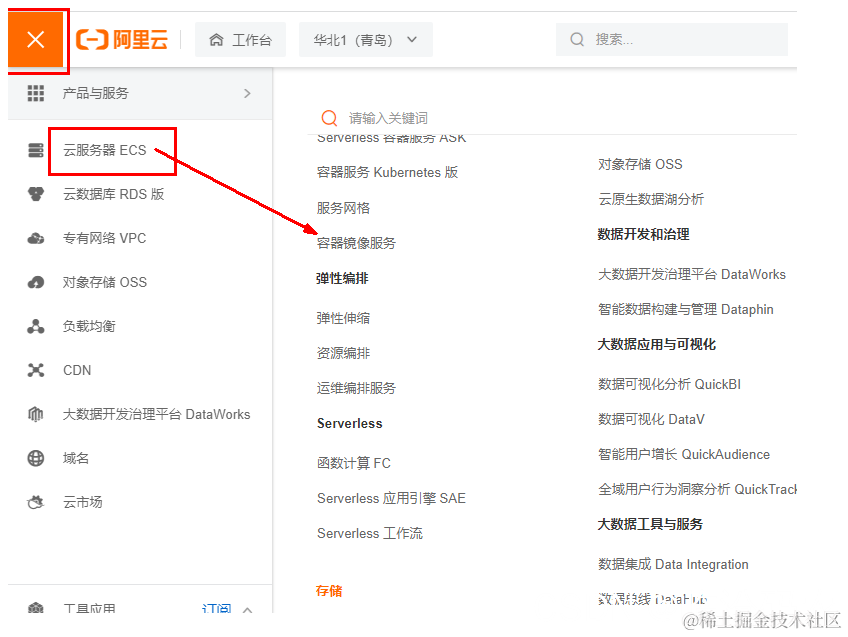Click the magnifier icon in top search bar
The height and width of the screenshot is (637, 848).
(x=577, y=39)
